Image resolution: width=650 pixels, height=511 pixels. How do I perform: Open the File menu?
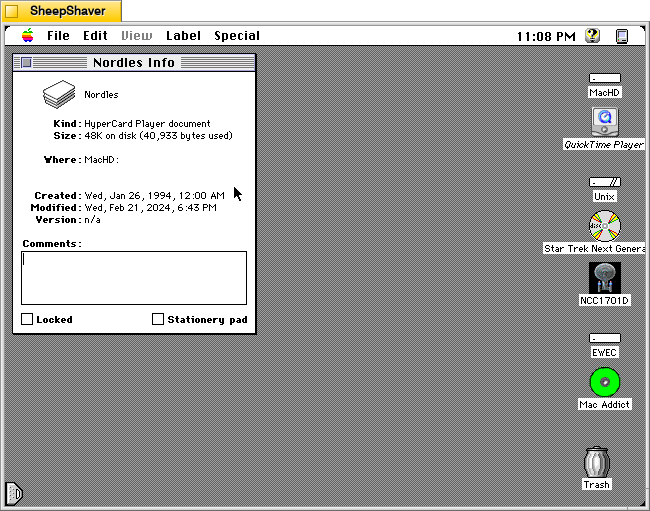tap(58, 36)
